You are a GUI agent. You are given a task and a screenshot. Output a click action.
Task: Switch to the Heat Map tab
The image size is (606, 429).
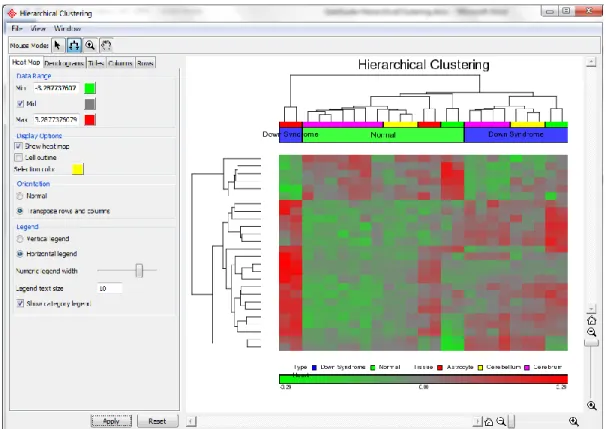[26, 62]
